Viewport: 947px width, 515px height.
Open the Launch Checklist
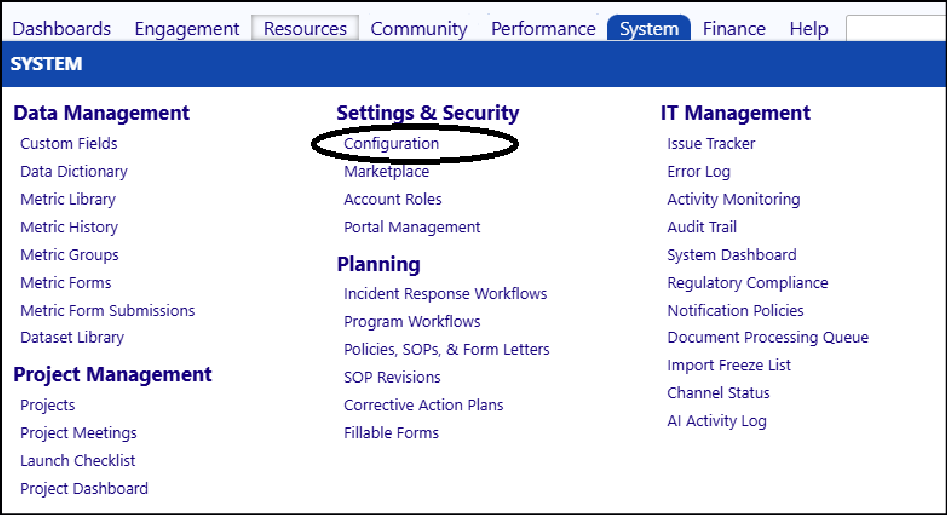click(77, 461)
